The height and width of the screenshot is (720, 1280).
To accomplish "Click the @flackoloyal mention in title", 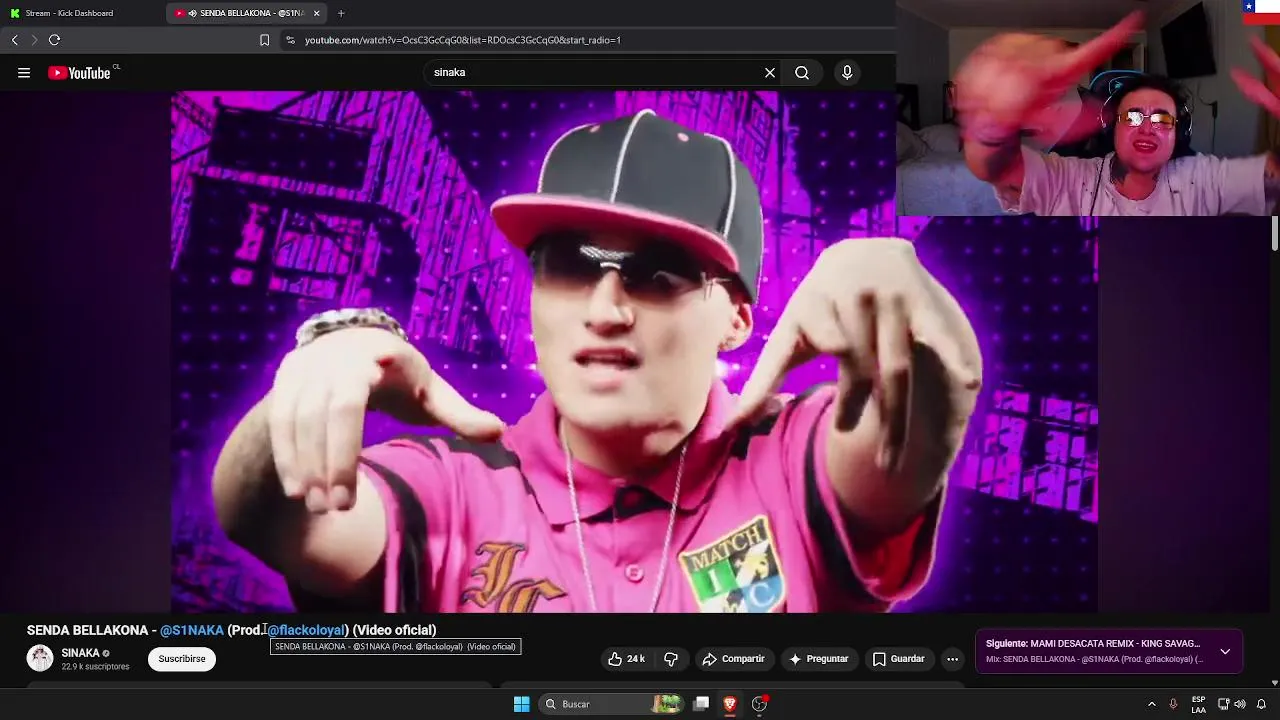I will [x=306, y=630].
